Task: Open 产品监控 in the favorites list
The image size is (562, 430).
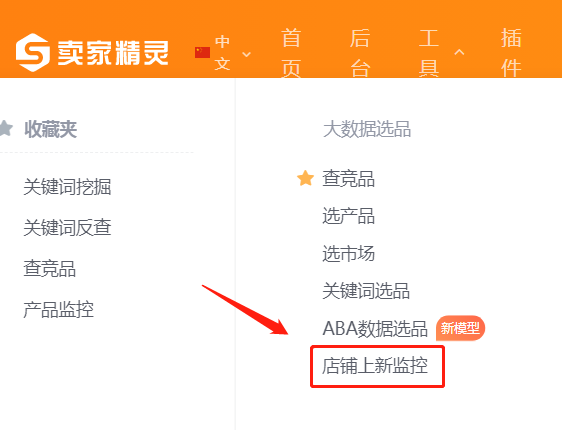Action: [x=58, y=310]
